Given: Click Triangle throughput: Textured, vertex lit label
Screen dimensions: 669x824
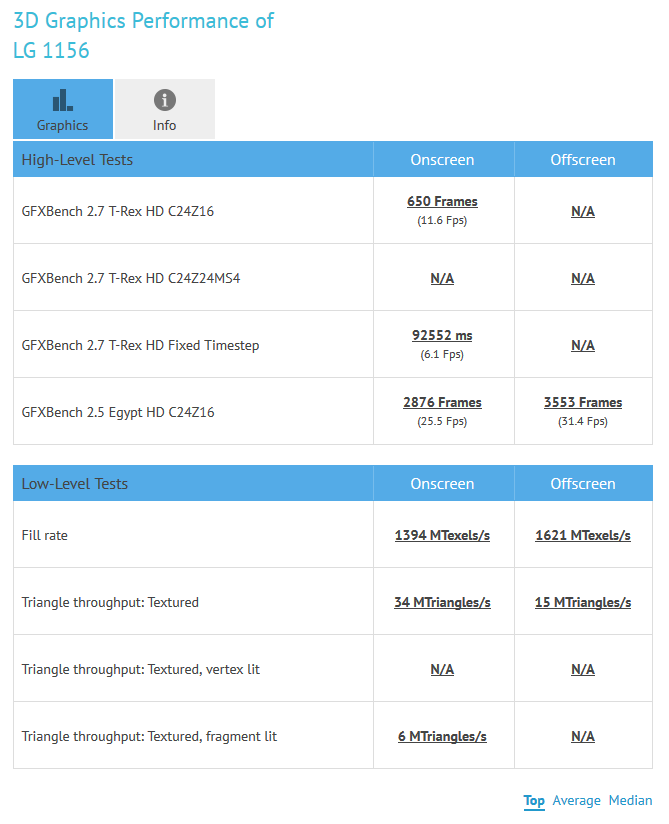Looking at the screenshot, I should pos(141,669).
